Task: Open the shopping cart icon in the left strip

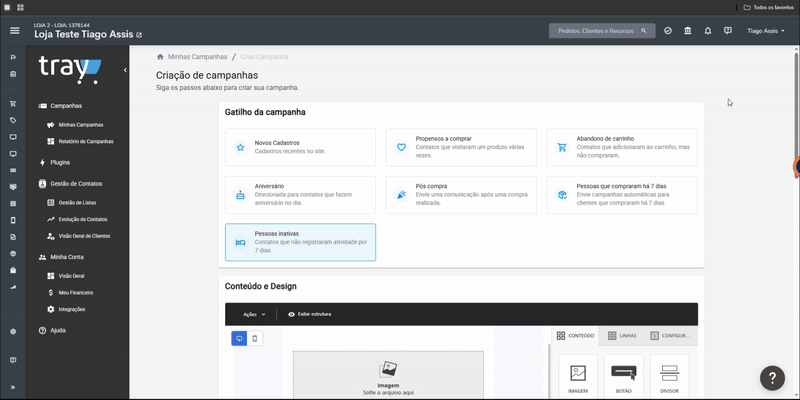Action: tap(13, 104)
